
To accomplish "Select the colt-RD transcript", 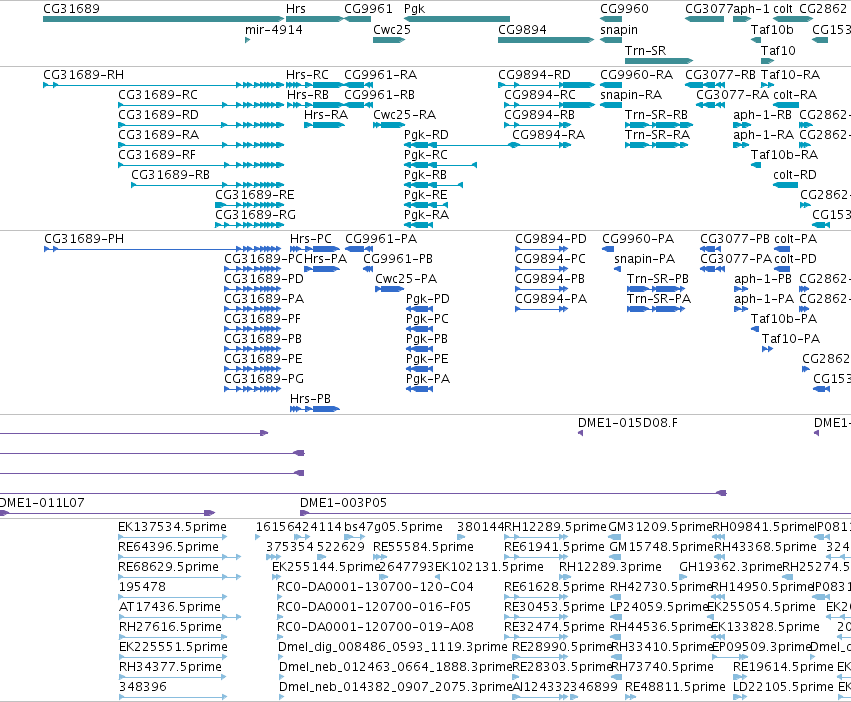I will point(785,185).
